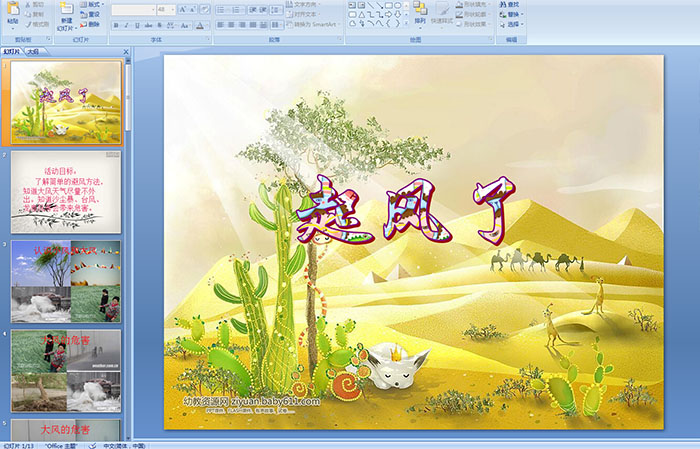
Task: Open 形状轮廓 shape outline color
Action: pos(473,14)
